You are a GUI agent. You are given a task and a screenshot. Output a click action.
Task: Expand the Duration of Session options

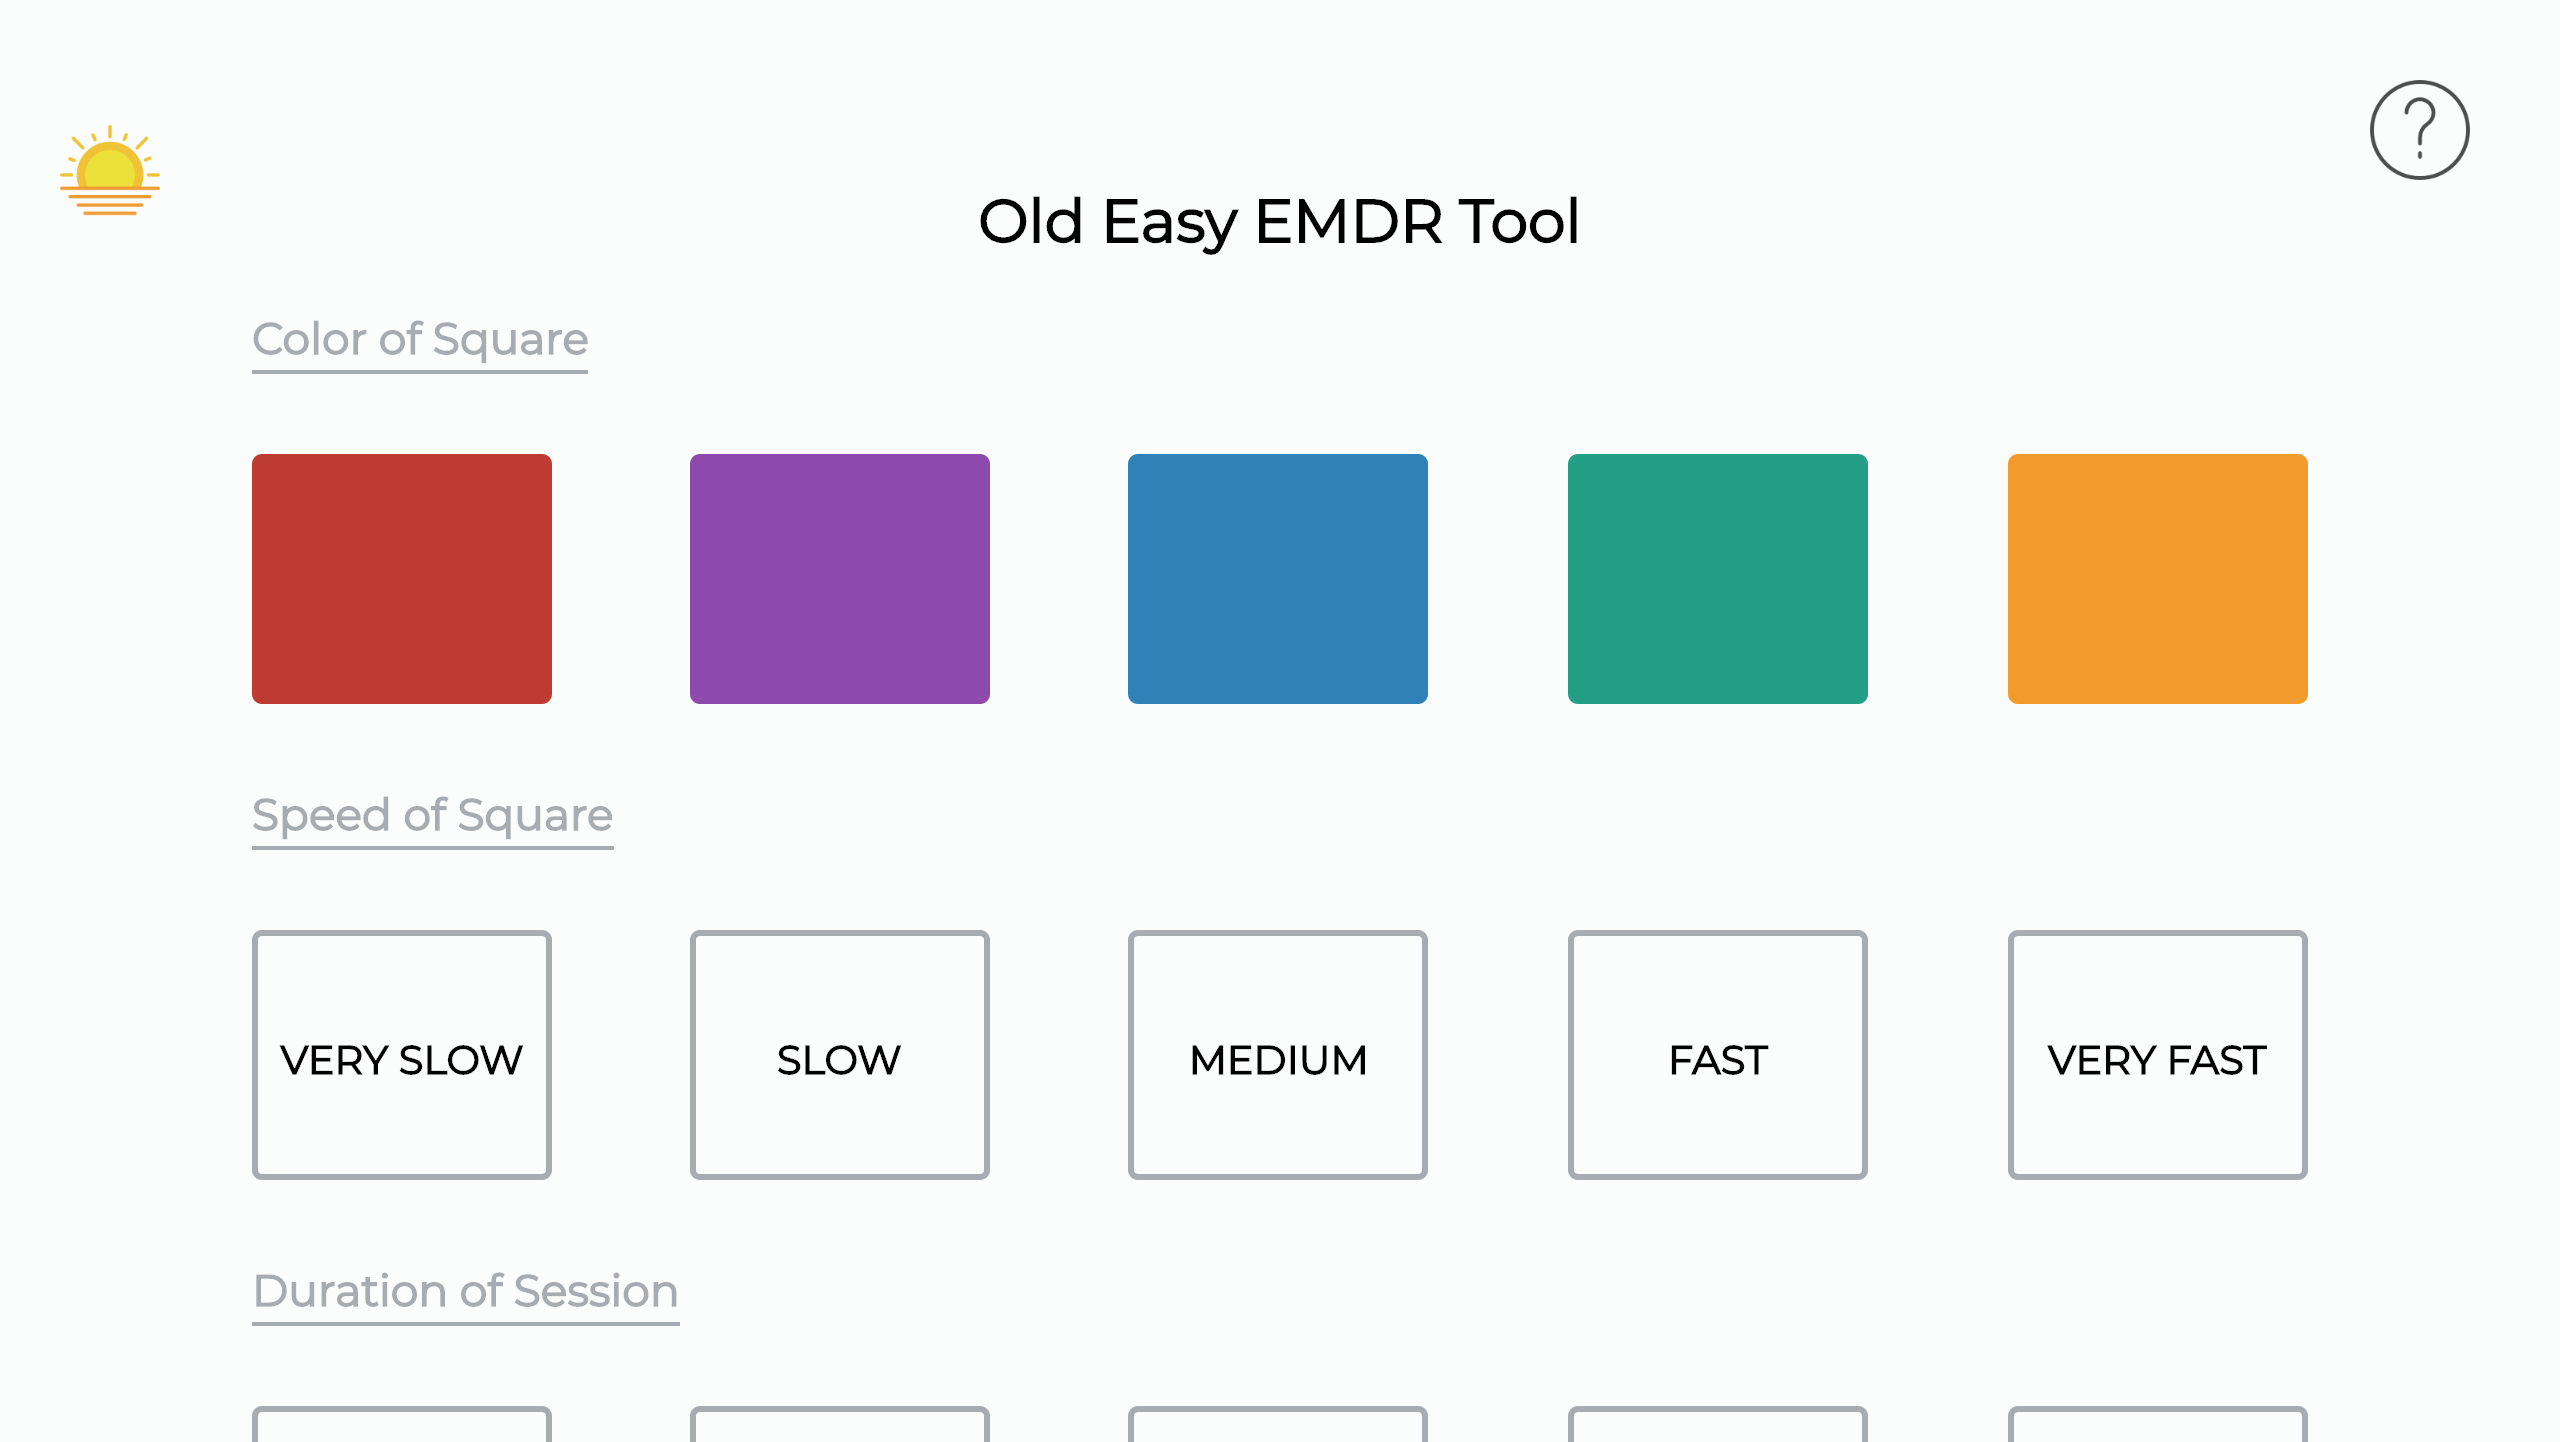click(466, 1293)
